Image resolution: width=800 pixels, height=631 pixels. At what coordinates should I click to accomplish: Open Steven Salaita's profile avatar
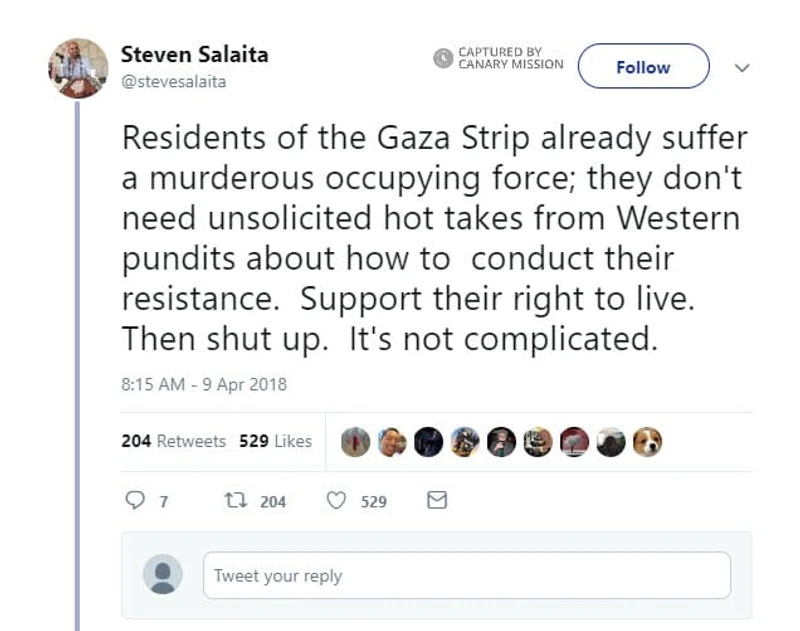tap(75, 65)
